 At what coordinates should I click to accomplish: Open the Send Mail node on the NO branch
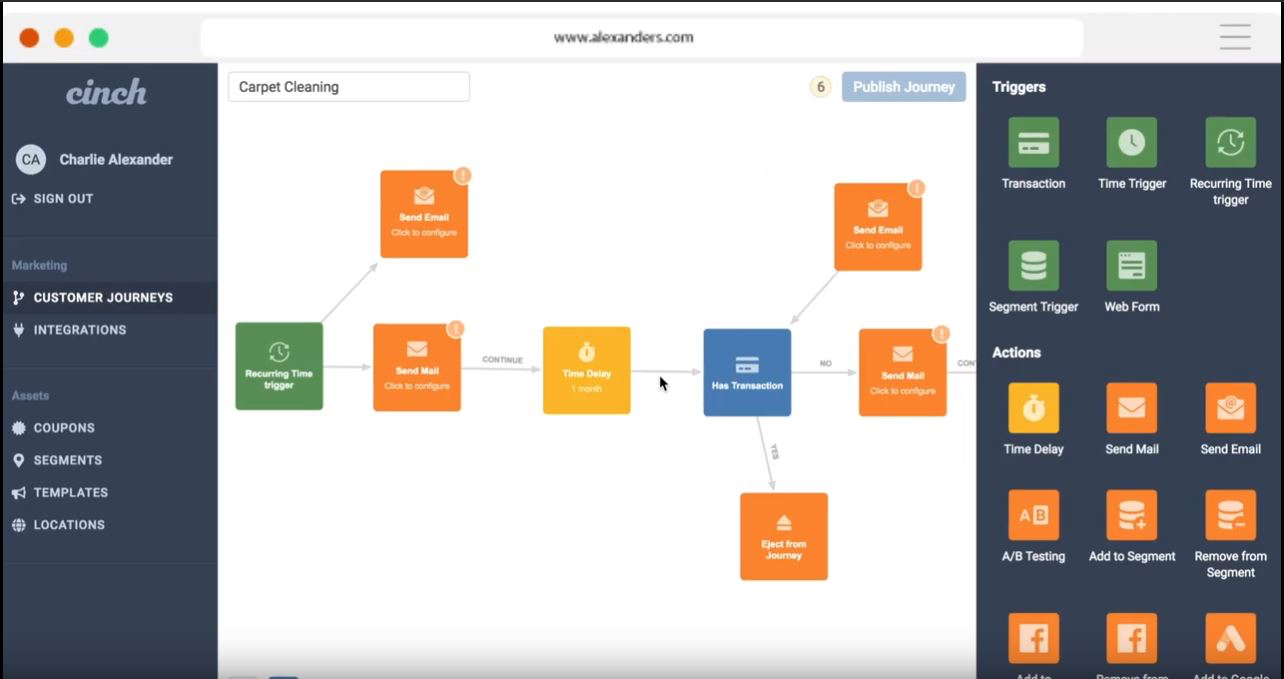click(x=903, y=373)
